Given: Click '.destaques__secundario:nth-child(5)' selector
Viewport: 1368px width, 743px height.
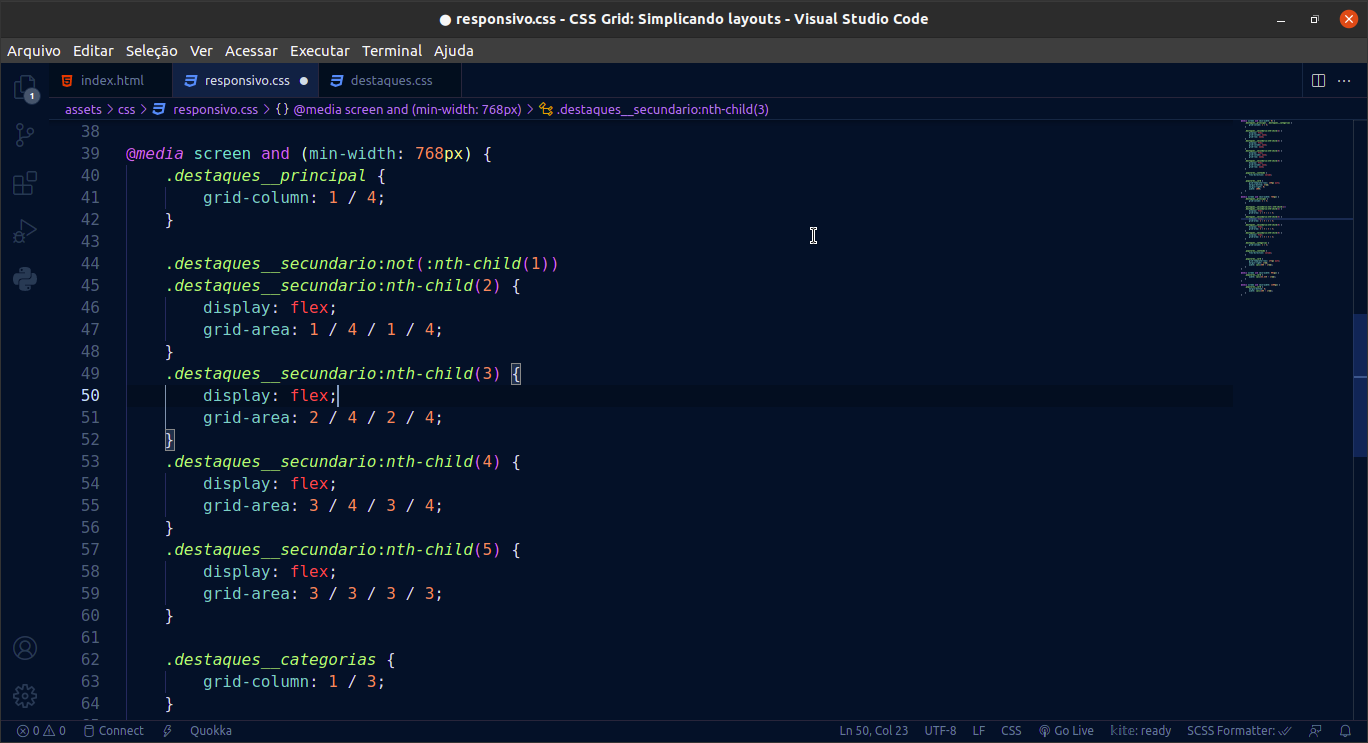Looking at the screenshot, I should [x=333, y=550].
